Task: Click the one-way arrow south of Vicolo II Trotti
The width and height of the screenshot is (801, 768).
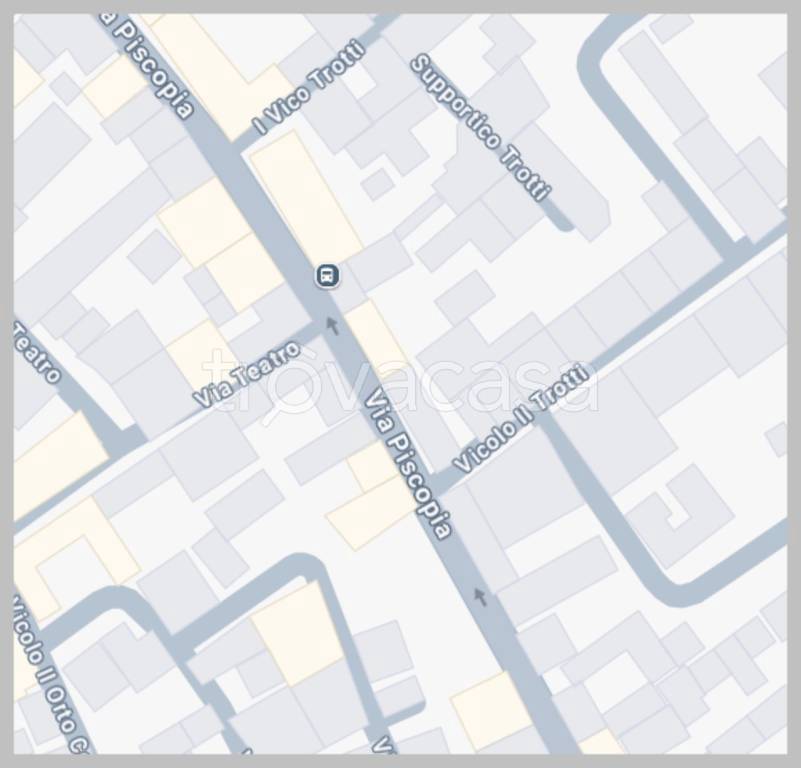Action: pos(479,596)
